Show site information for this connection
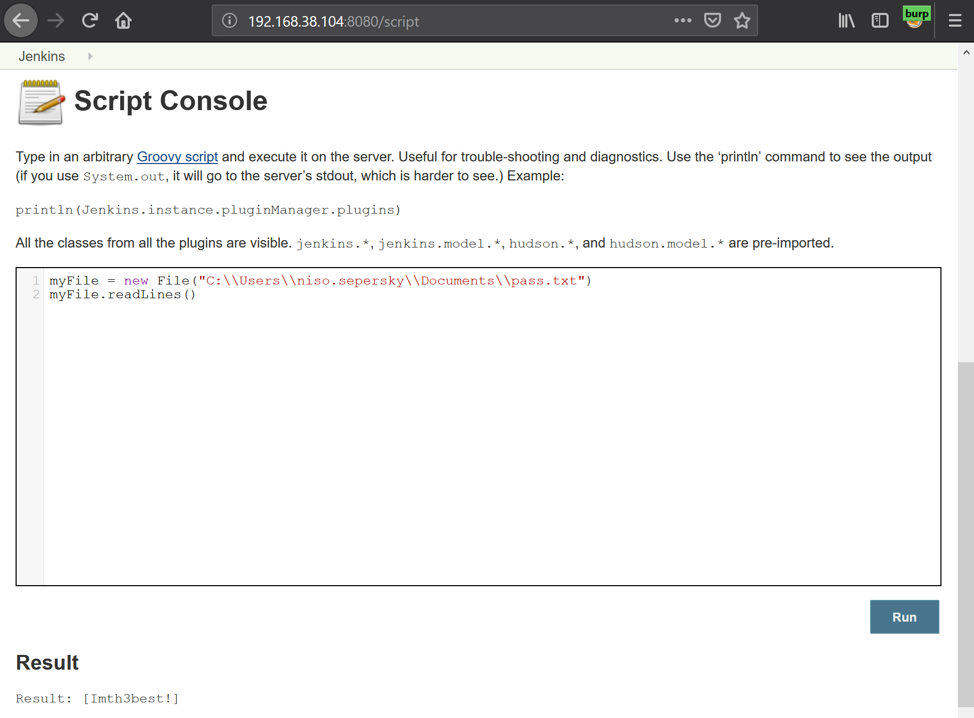Image resolution: width=974 pixels, height=718 pixels. 229,21
